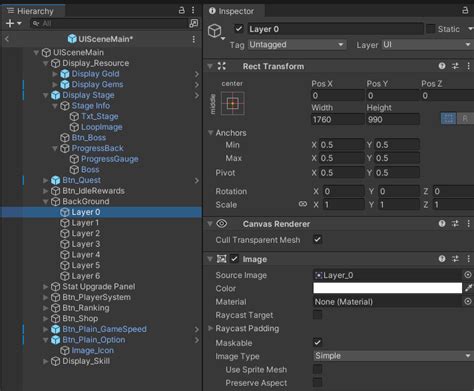Toggle Cull Transparent Mesh checkbox
The width and height of the screenshot is (474, 391).
click(x=318, y=239)
